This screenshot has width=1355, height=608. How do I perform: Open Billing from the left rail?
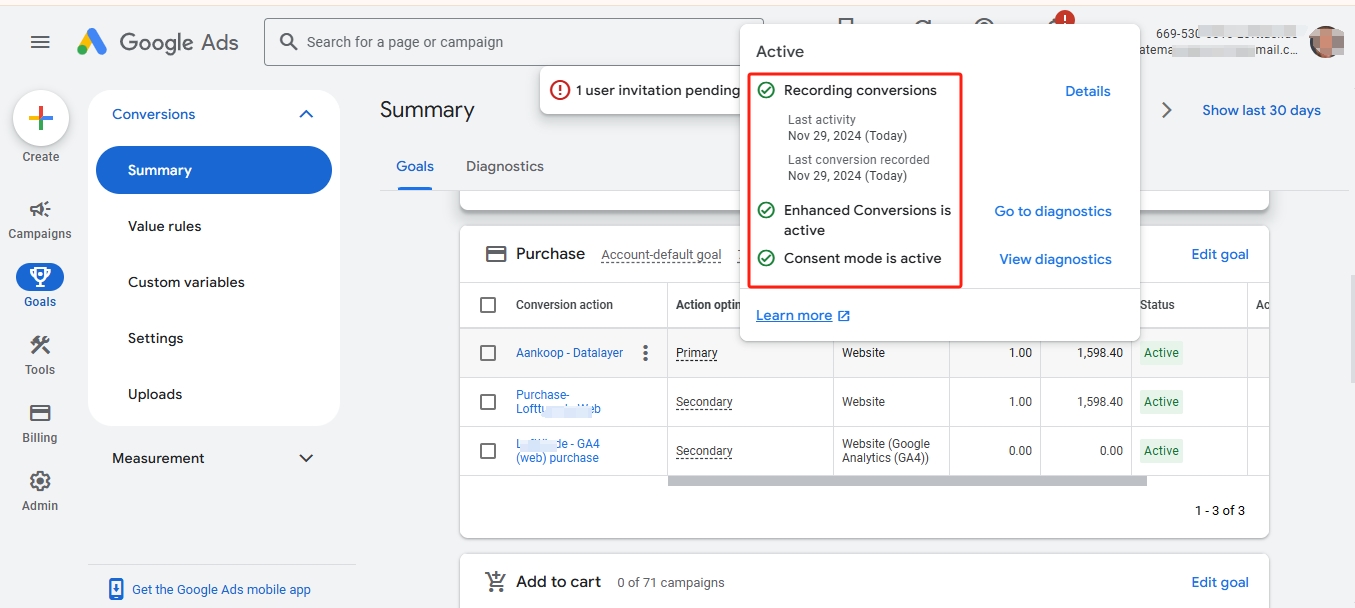tap(40, 423)
